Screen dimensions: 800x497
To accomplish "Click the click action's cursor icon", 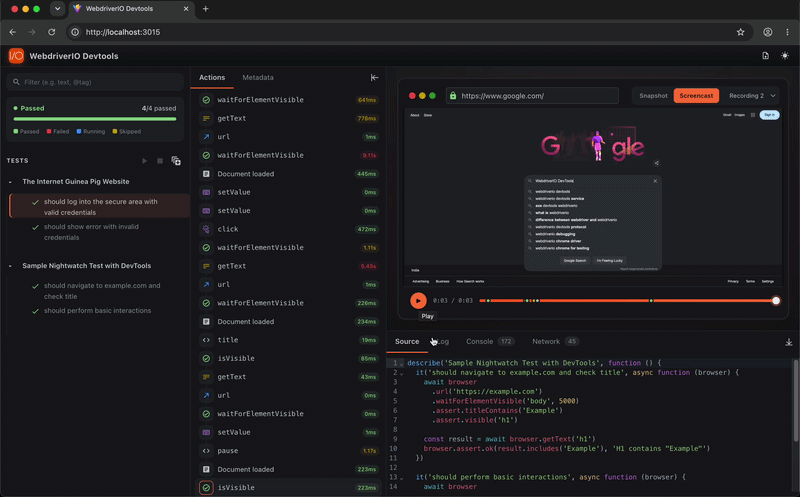I will (x=206, y=229).
